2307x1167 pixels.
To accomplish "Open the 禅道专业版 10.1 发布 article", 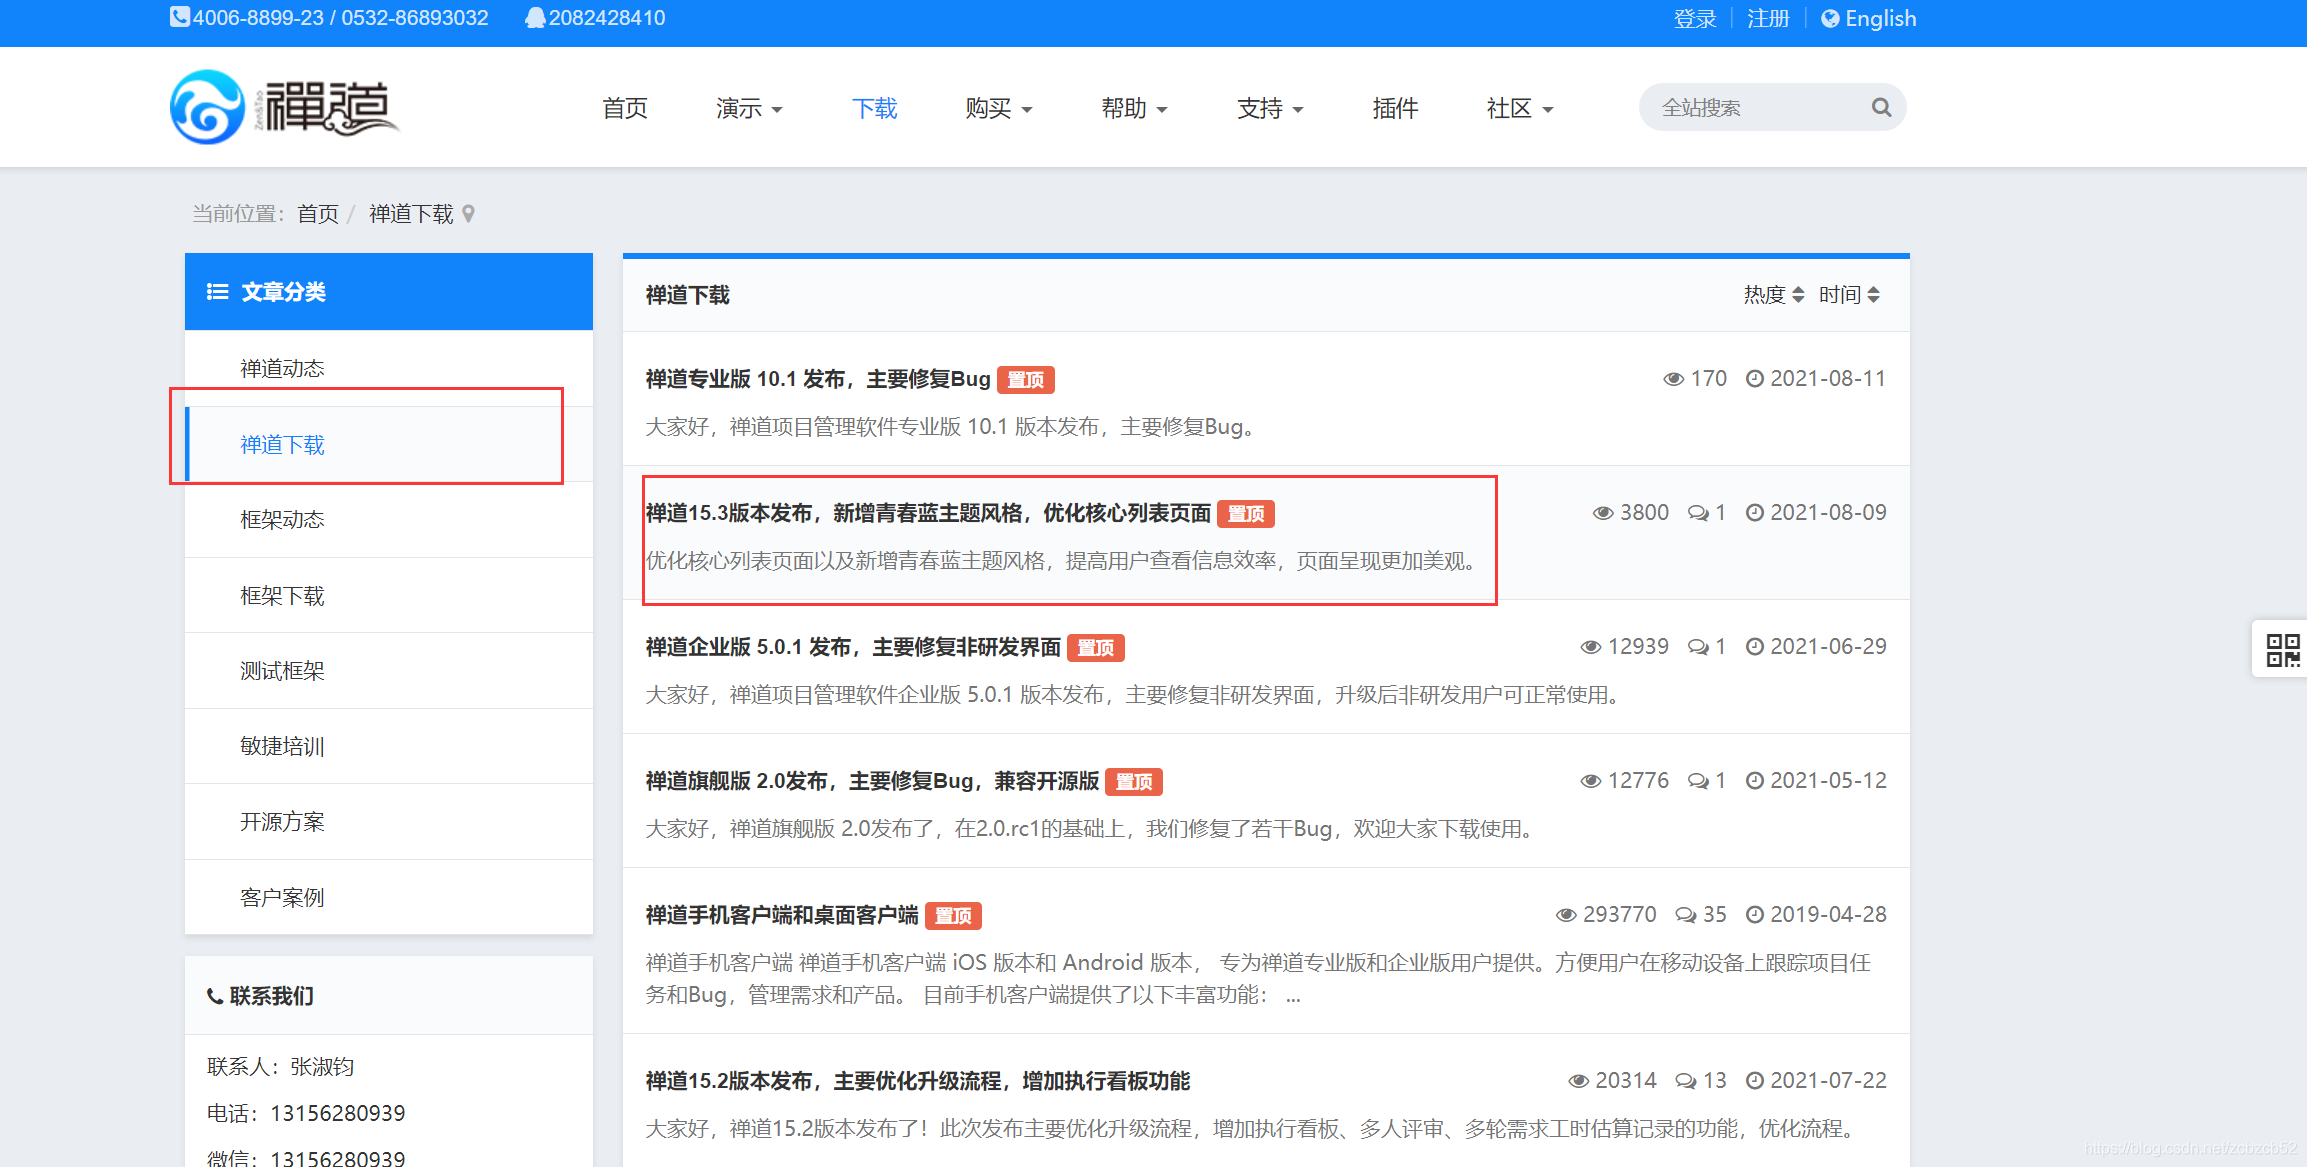I will (x=817, y=379).
